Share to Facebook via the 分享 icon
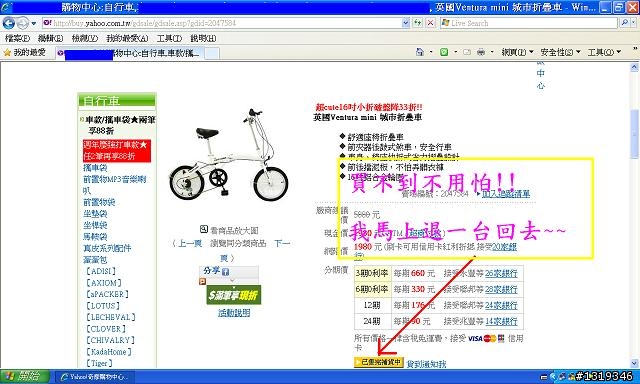Screen dimensions: 640x384 point(225,271)
